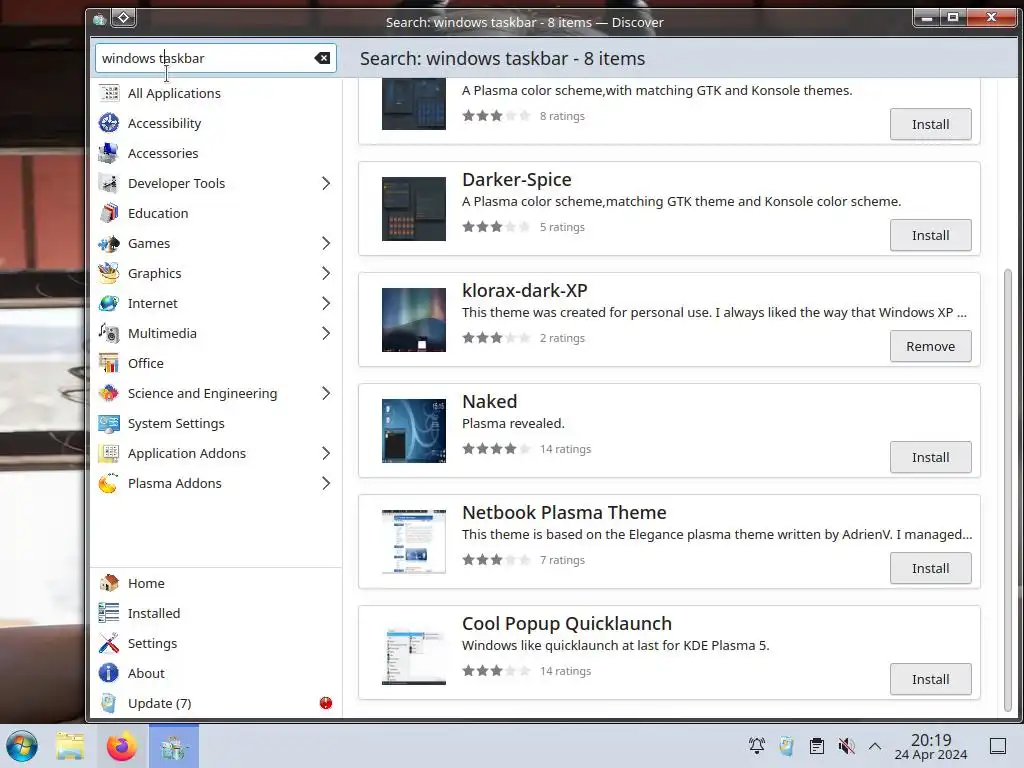Screen dimensions: 1024x768
Task: Open the Naked theme thumbnail
Action: point(414,431)
